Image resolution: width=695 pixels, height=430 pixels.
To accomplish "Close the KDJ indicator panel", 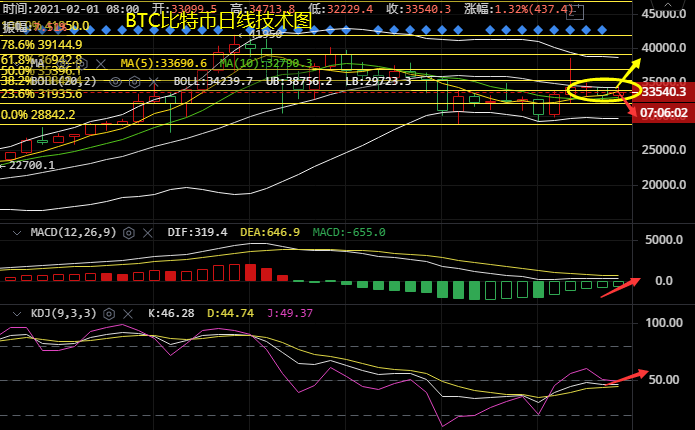I will pos(128,314).
